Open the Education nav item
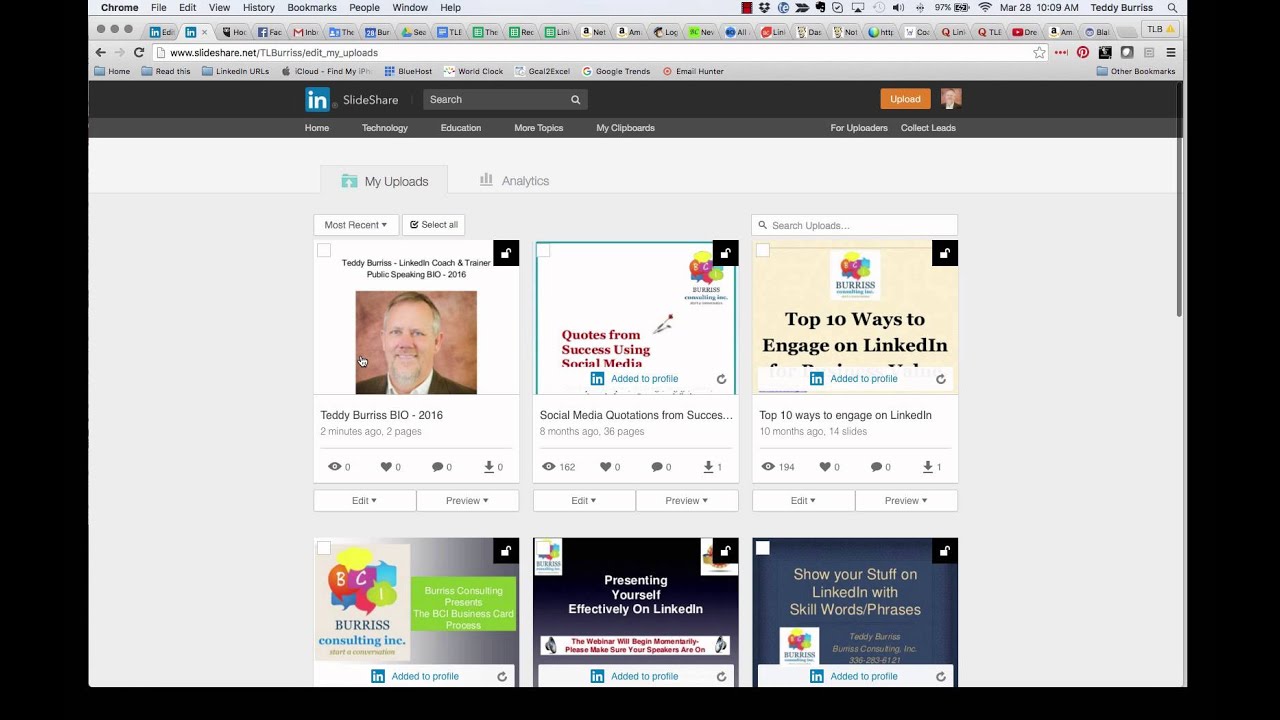 click(x=461, y=128)
